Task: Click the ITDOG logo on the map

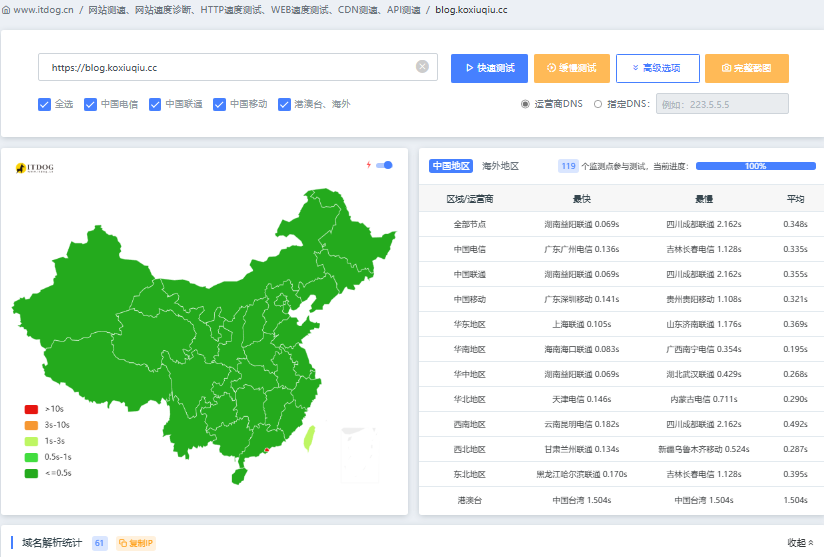Action: (x=34, y=168)
